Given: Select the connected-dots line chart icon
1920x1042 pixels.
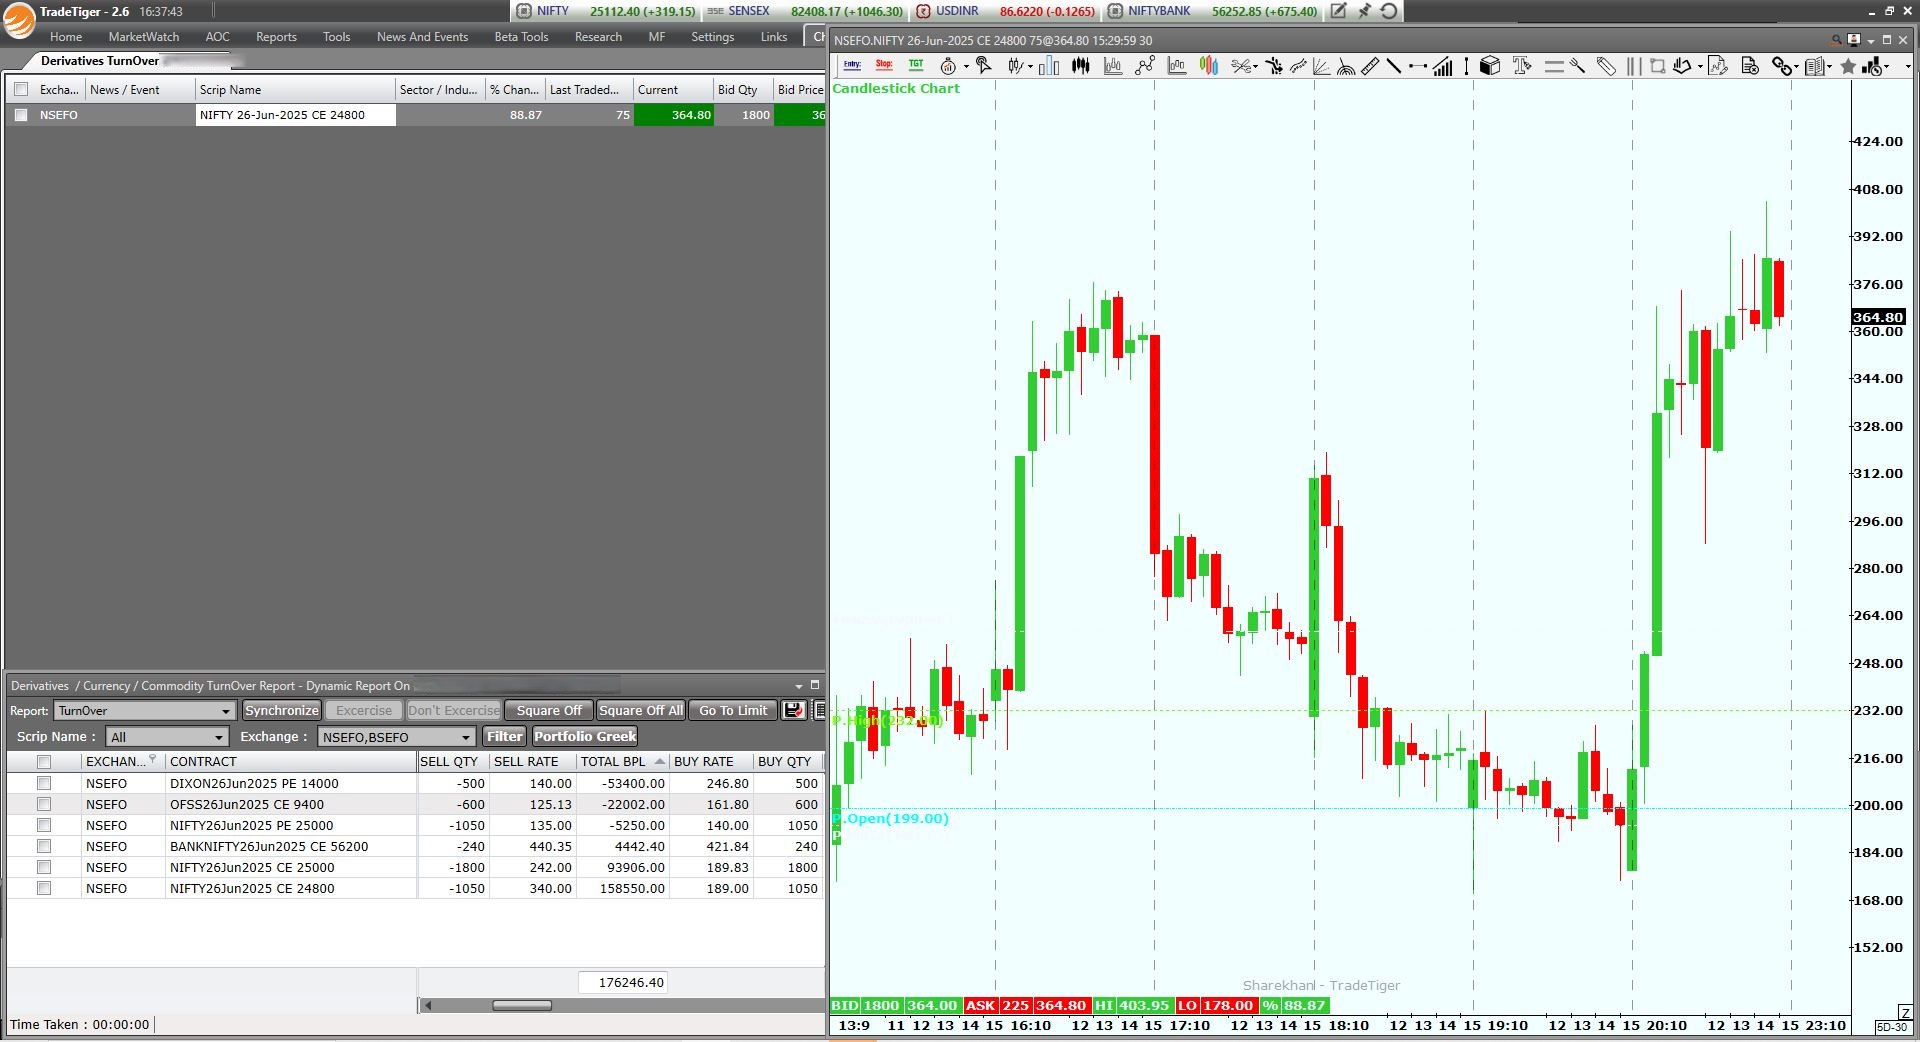Looking at the screenshot, I should (x=1145, y=66).
